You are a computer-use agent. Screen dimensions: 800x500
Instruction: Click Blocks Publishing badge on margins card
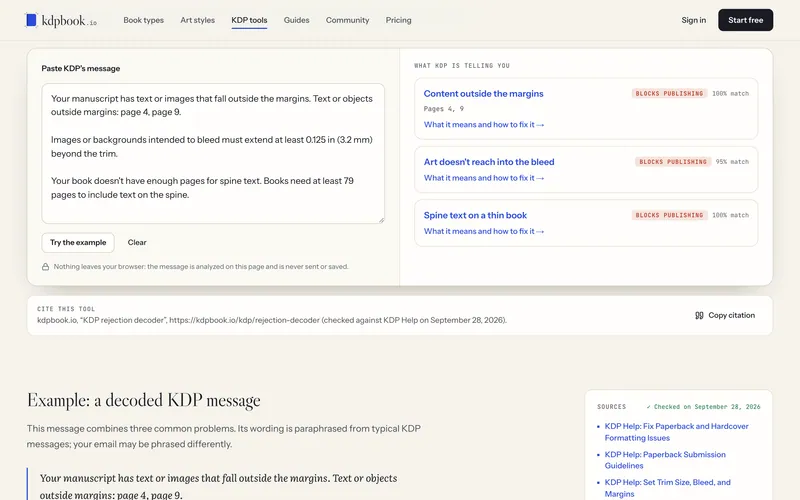[x=669, y=93]
